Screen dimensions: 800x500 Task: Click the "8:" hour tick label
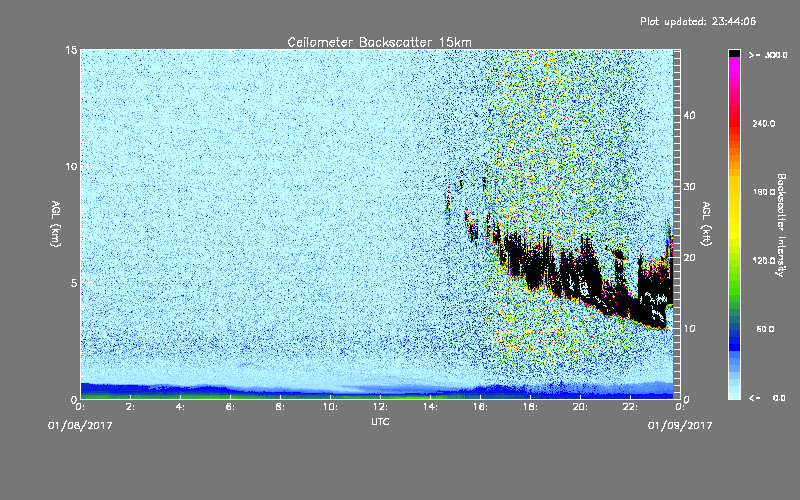pyautogui.click(x=281, y=407)
